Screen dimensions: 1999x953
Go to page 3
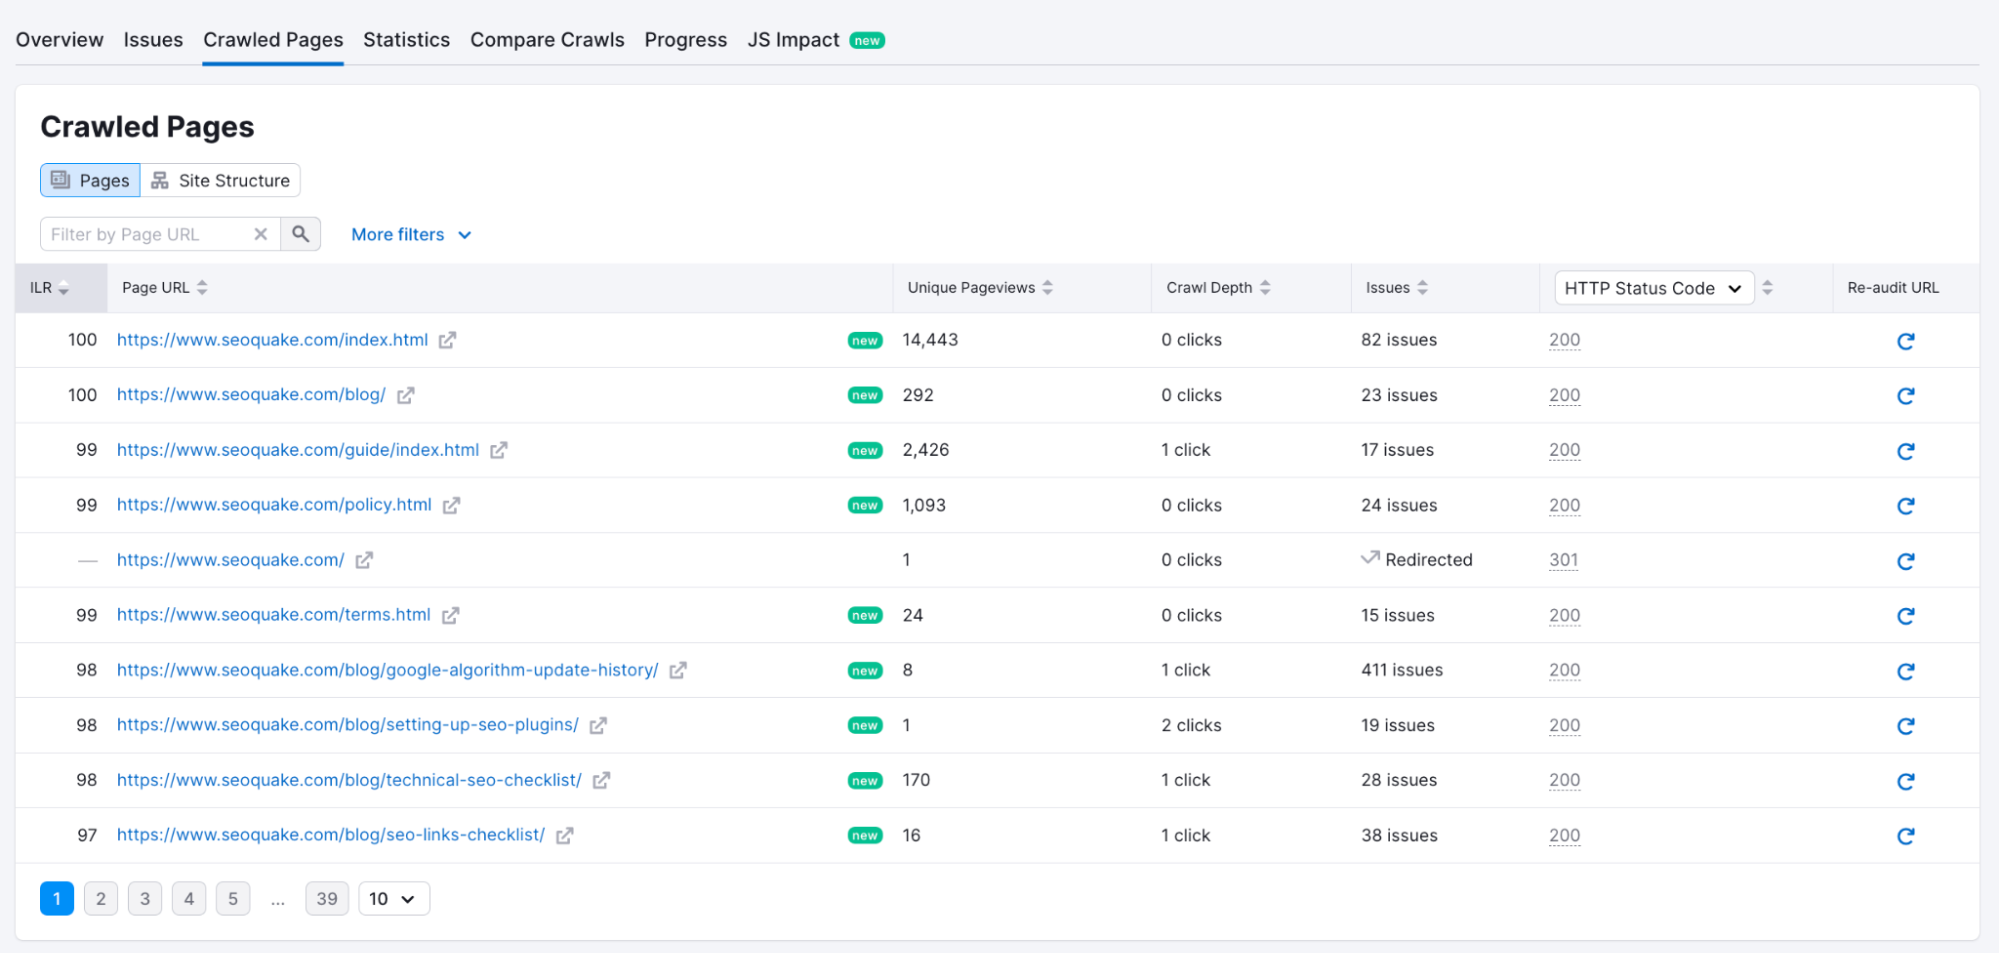point(145,898)
